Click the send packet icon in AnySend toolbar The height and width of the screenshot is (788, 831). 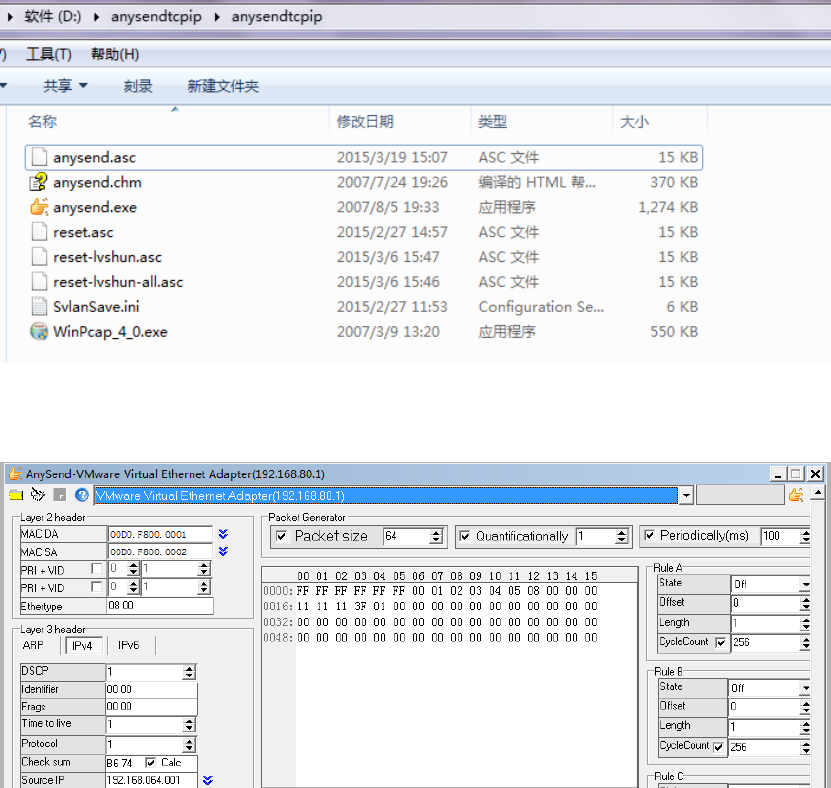38,495
